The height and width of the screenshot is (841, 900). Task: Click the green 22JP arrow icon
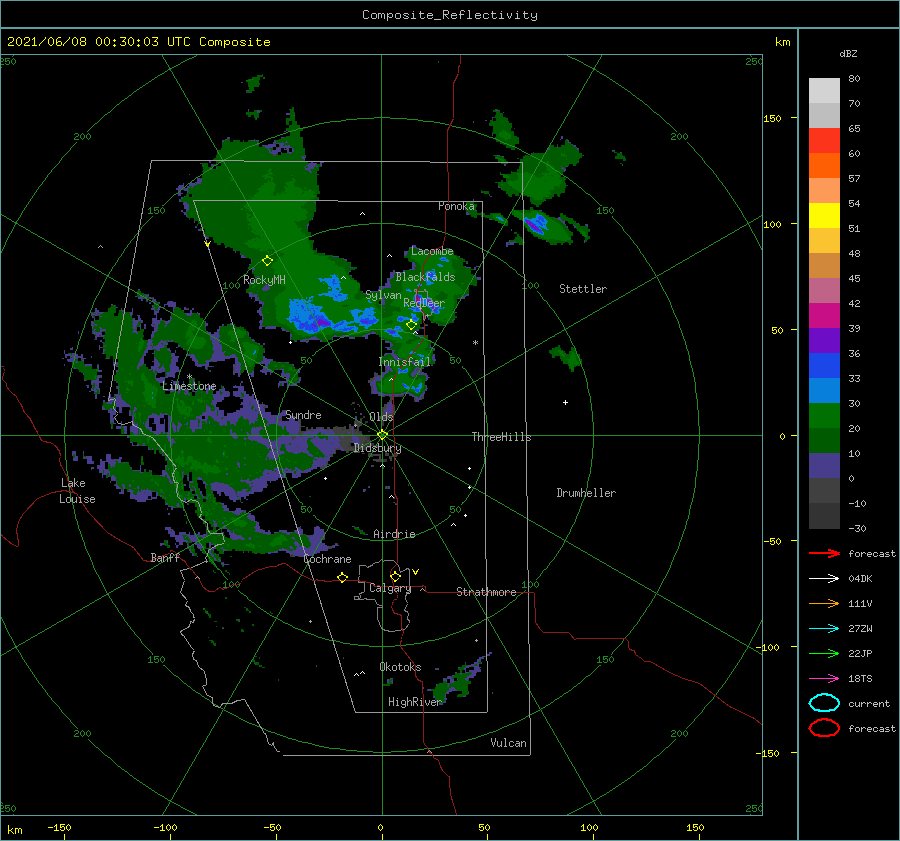pos(824,653)
